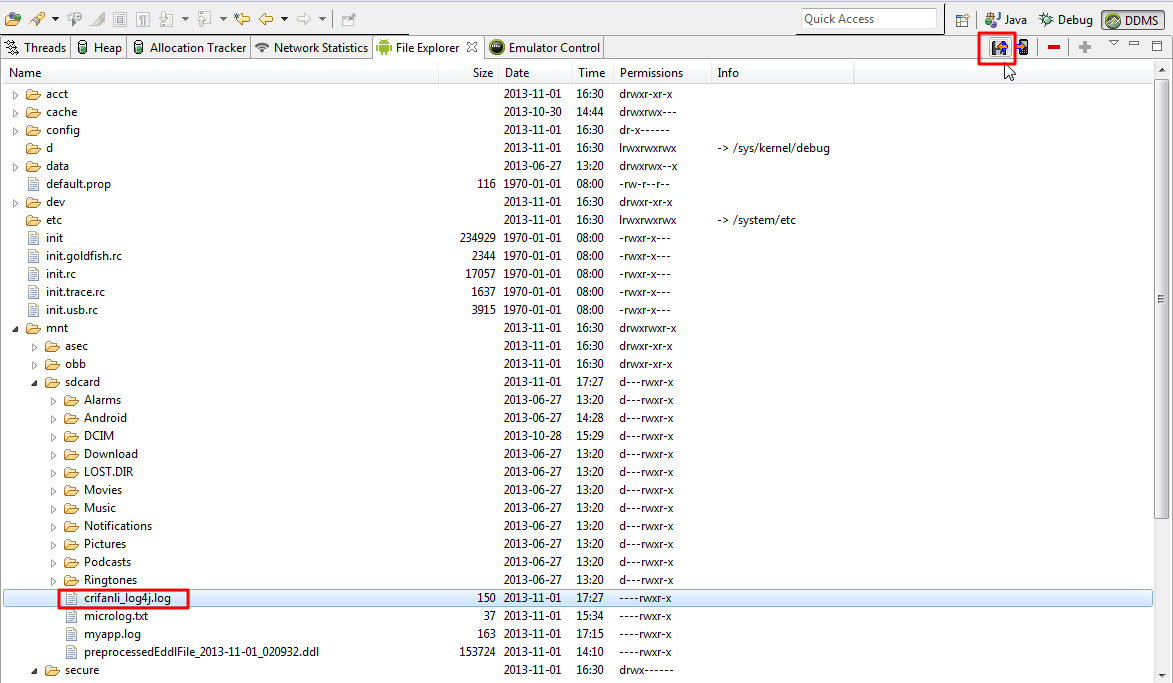This screenshot has height=683, width=1173.
Task: Switch to the Heap tab
Action: (x=99, y=47)
